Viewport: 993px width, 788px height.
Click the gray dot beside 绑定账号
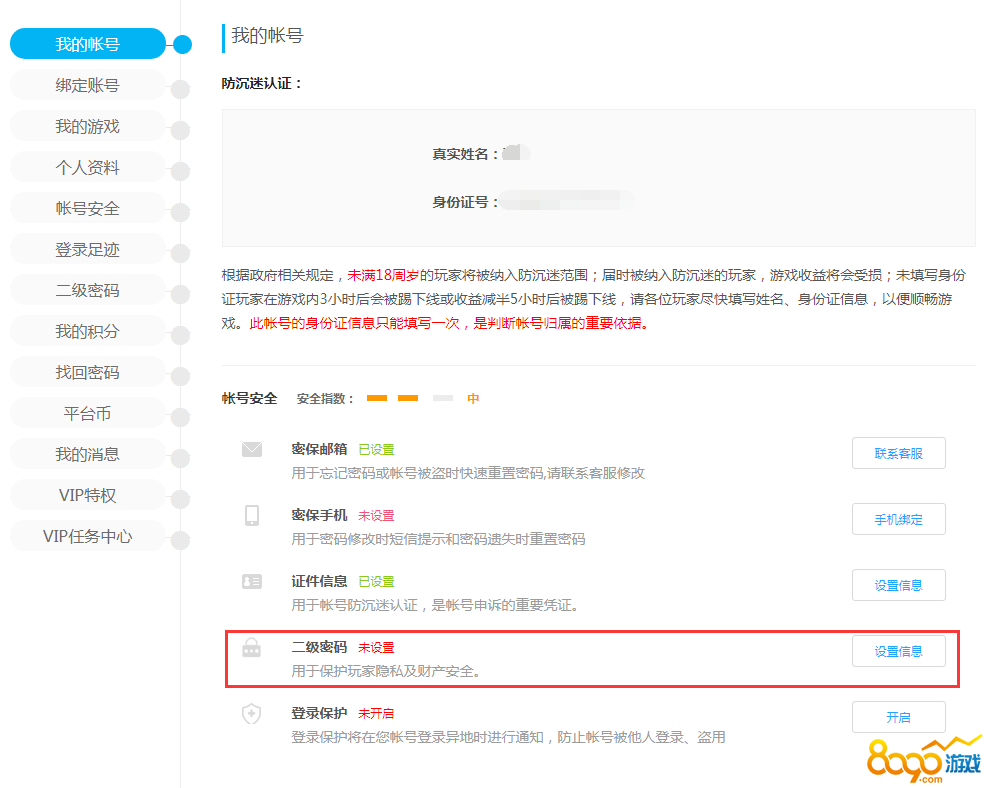pyautogui.click(x=180, y=89)
